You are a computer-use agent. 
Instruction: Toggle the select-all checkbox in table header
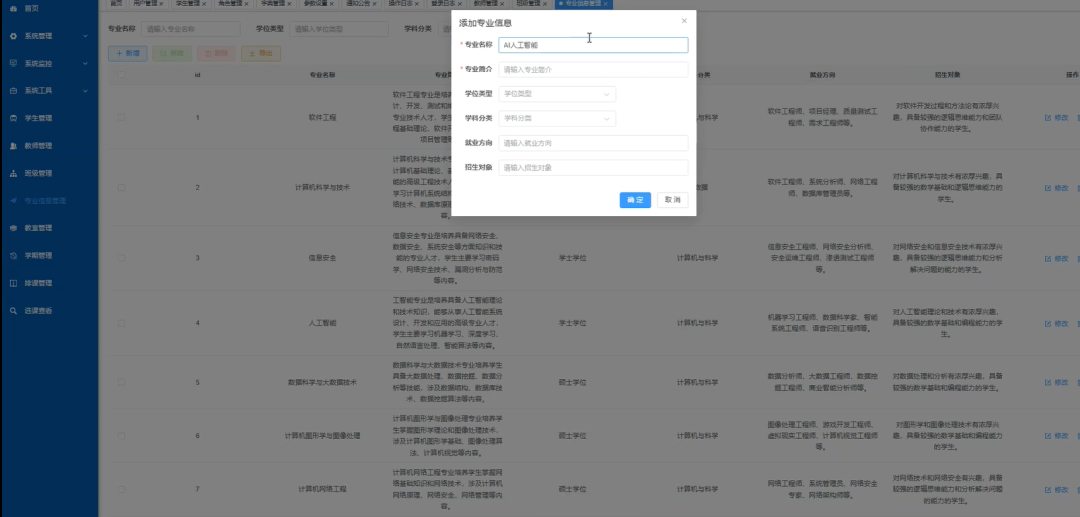(x=121, y=74)
